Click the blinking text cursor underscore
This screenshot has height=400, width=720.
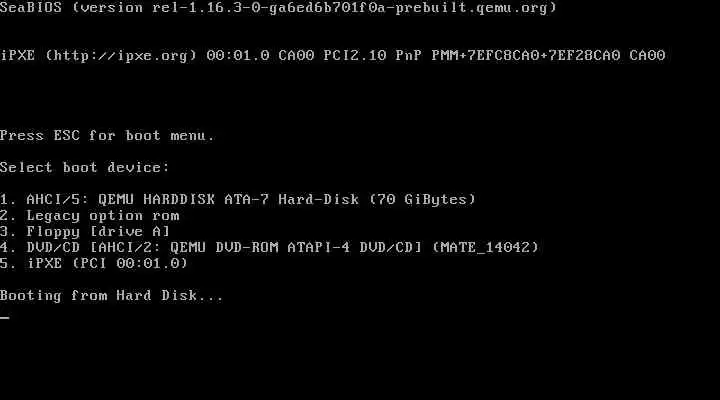tap(5, 317)
